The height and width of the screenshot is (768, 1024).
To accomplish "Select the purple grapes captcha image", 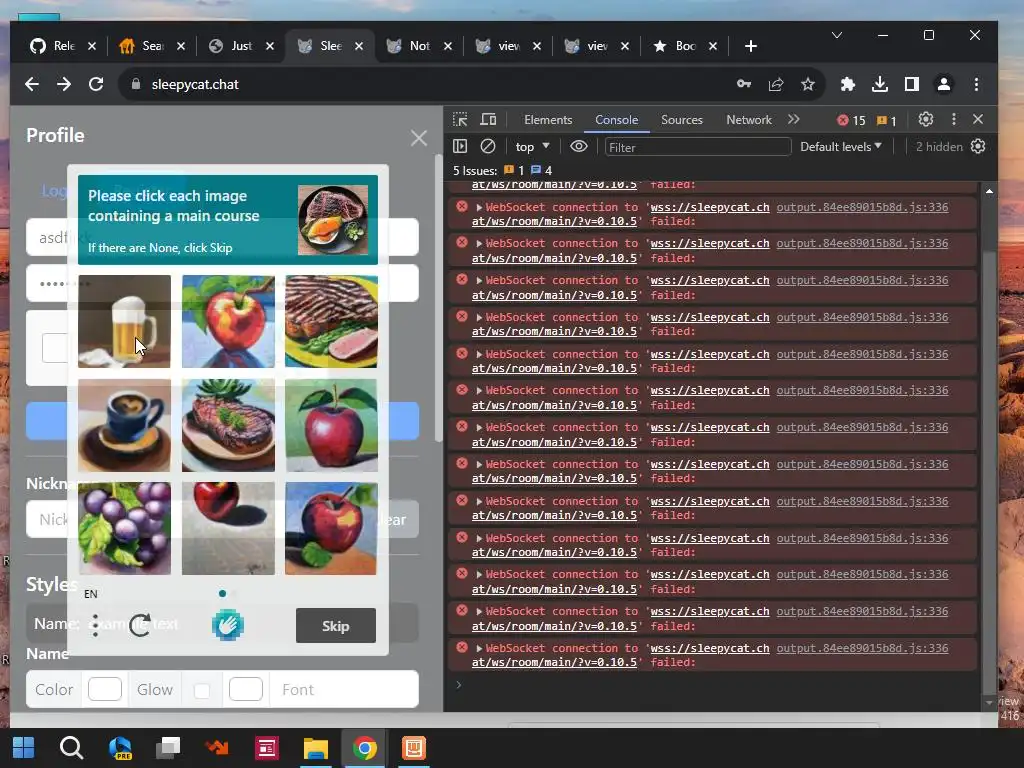I will tap(124, 528).
